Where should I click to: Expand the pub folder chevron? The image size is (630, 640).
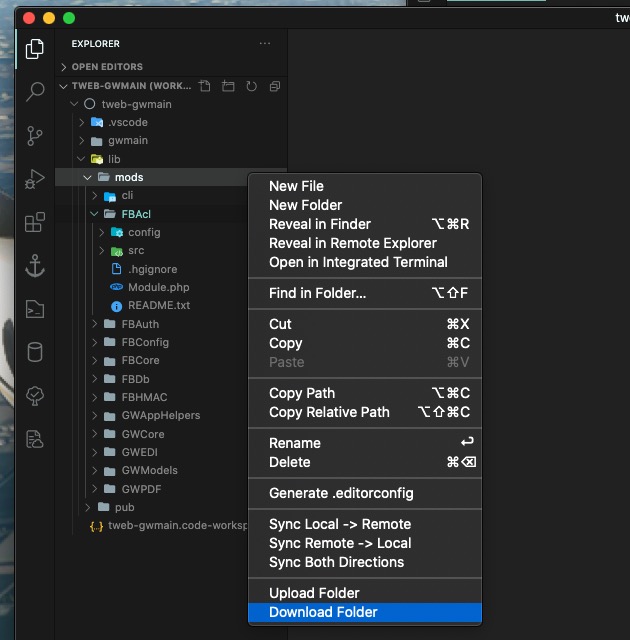[88, 507]
